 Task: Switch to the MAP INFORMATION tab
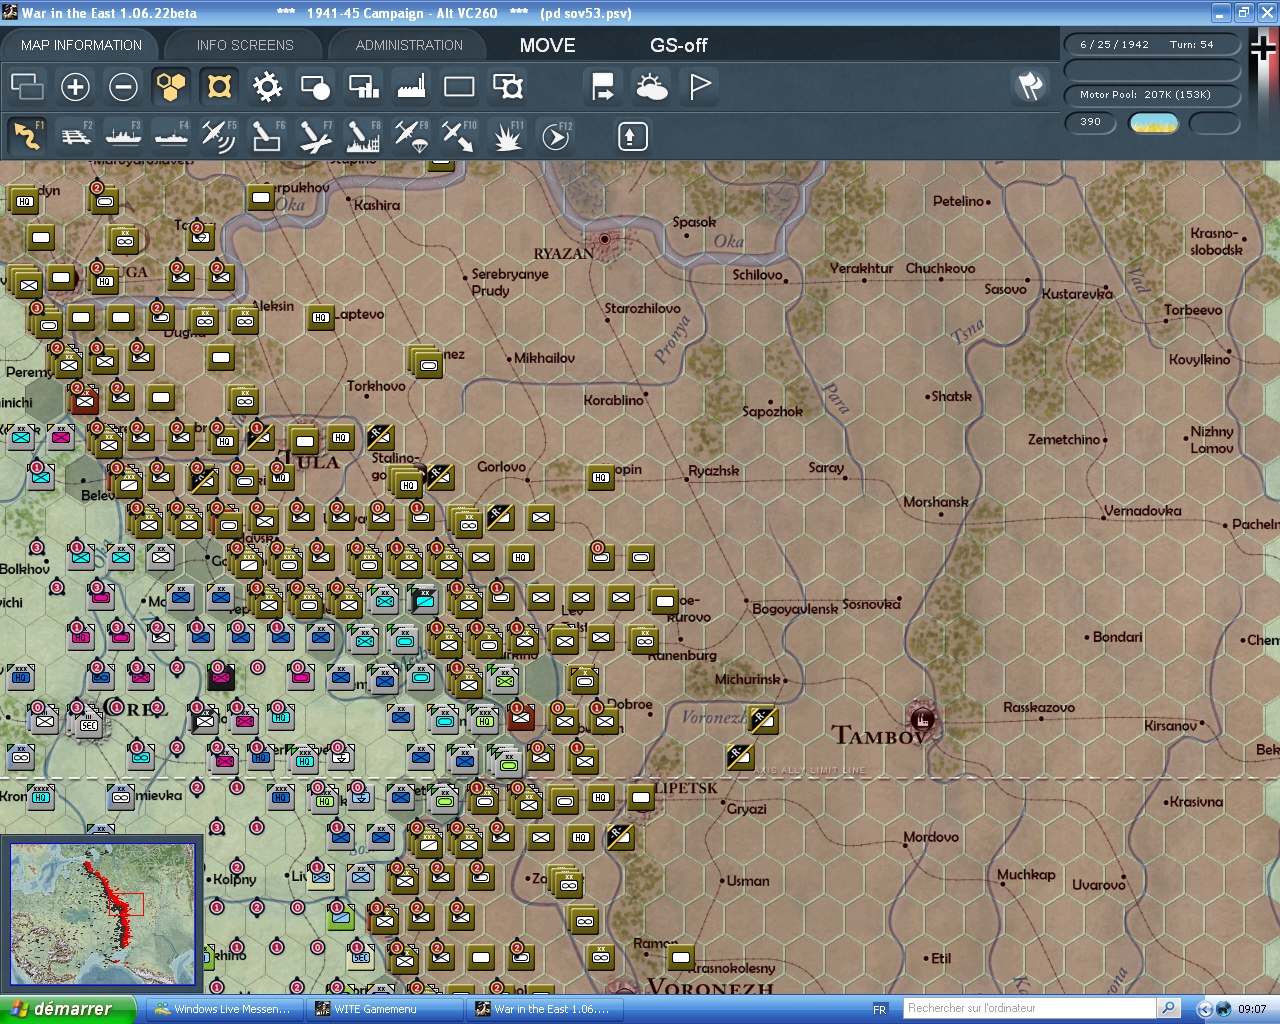coord(80,44)
